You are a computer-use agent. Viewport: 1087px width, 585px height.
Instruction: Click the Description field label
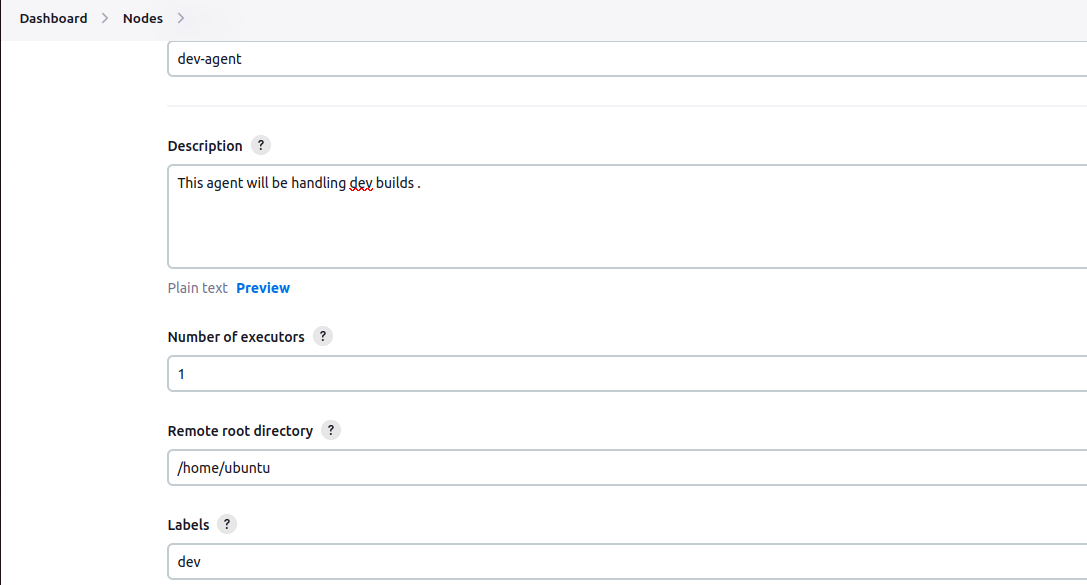tap(205, 146)
